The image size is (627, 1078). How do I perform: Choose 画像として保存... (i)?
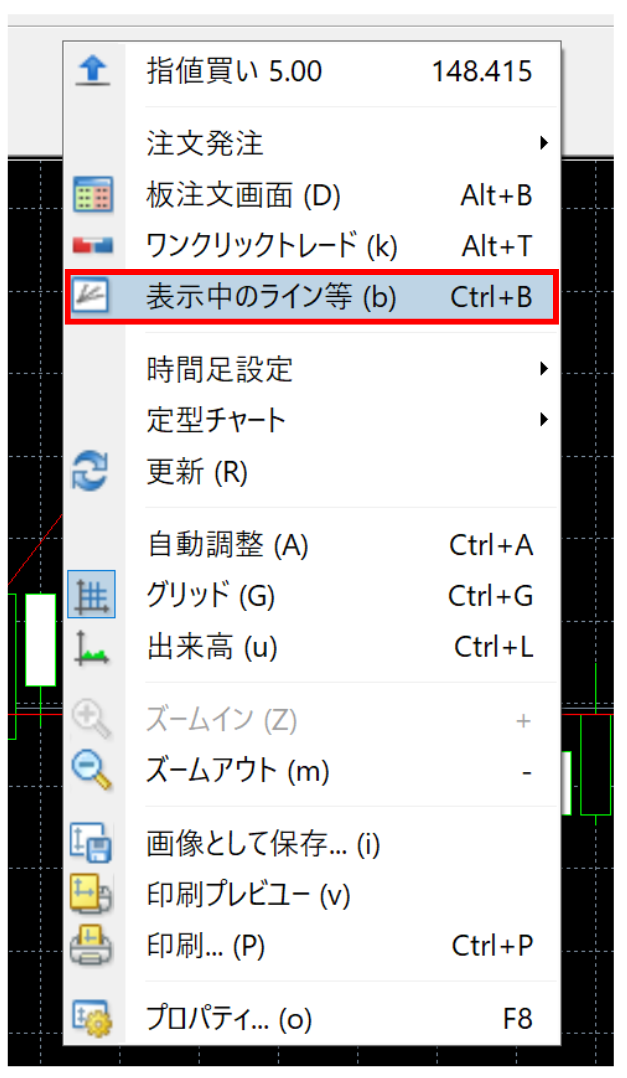[312, 844]
